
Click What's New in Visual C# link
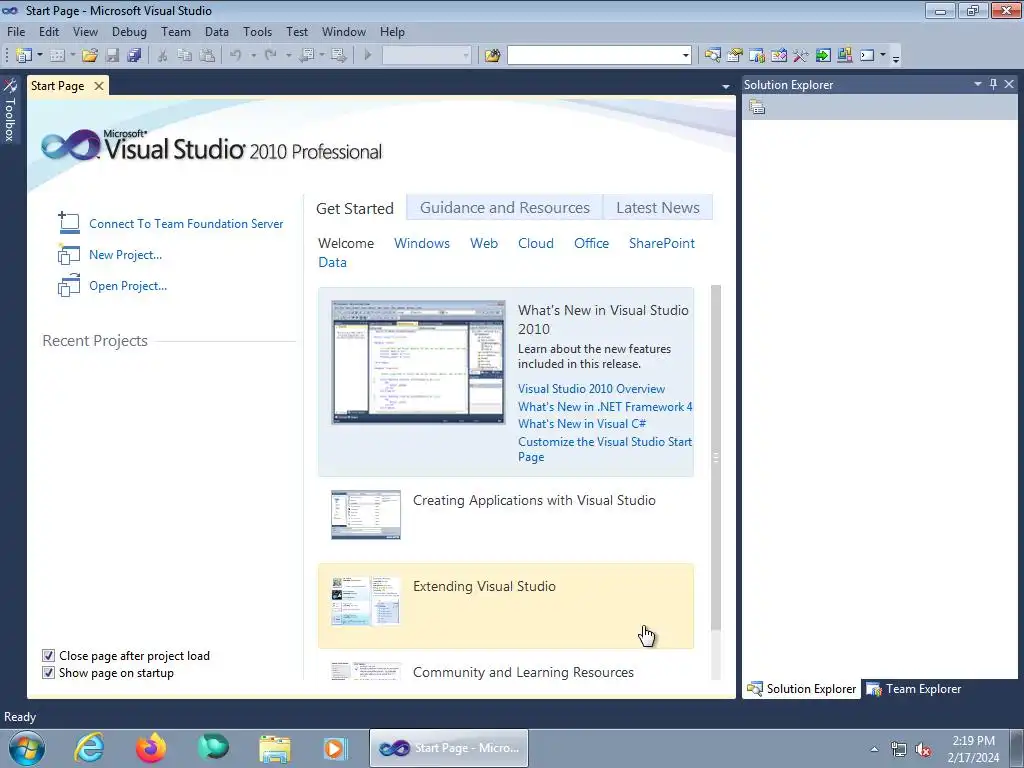582,424
